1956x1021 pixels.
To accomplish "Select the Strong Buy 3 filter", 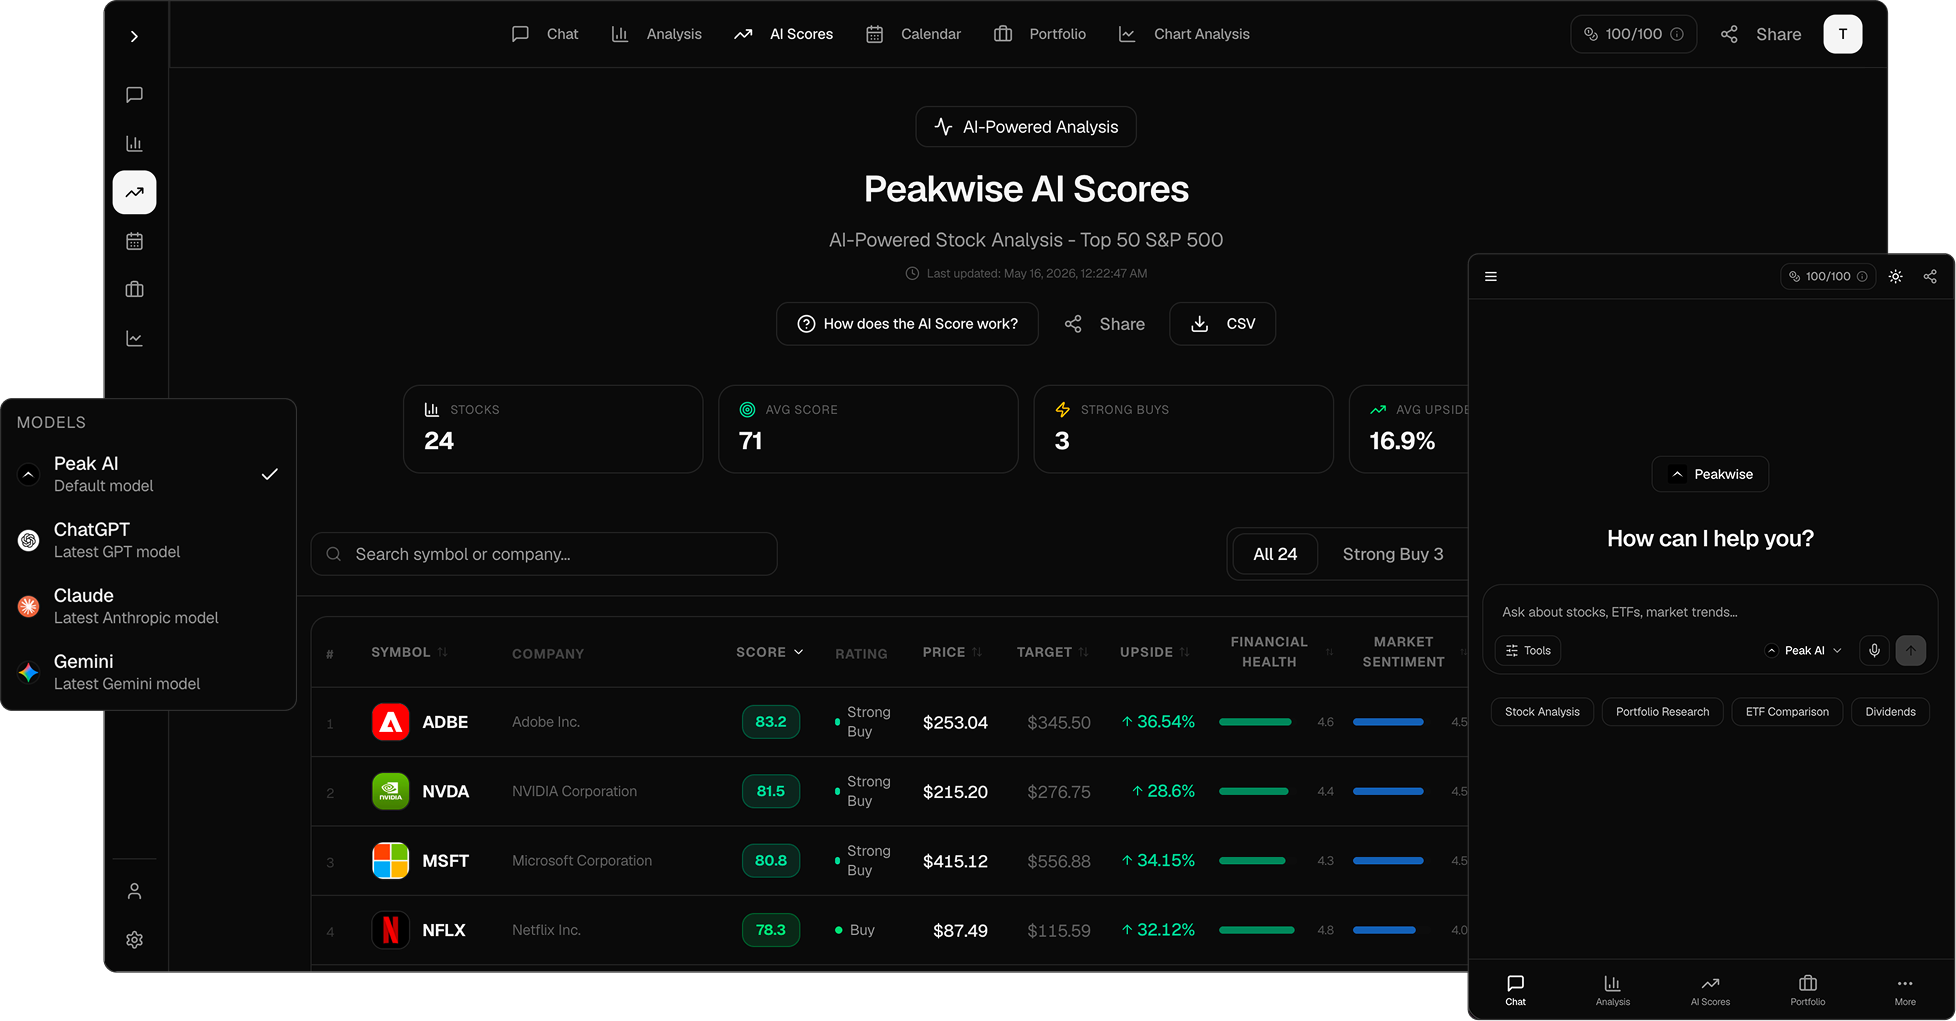I will (x=1393, y=554).
